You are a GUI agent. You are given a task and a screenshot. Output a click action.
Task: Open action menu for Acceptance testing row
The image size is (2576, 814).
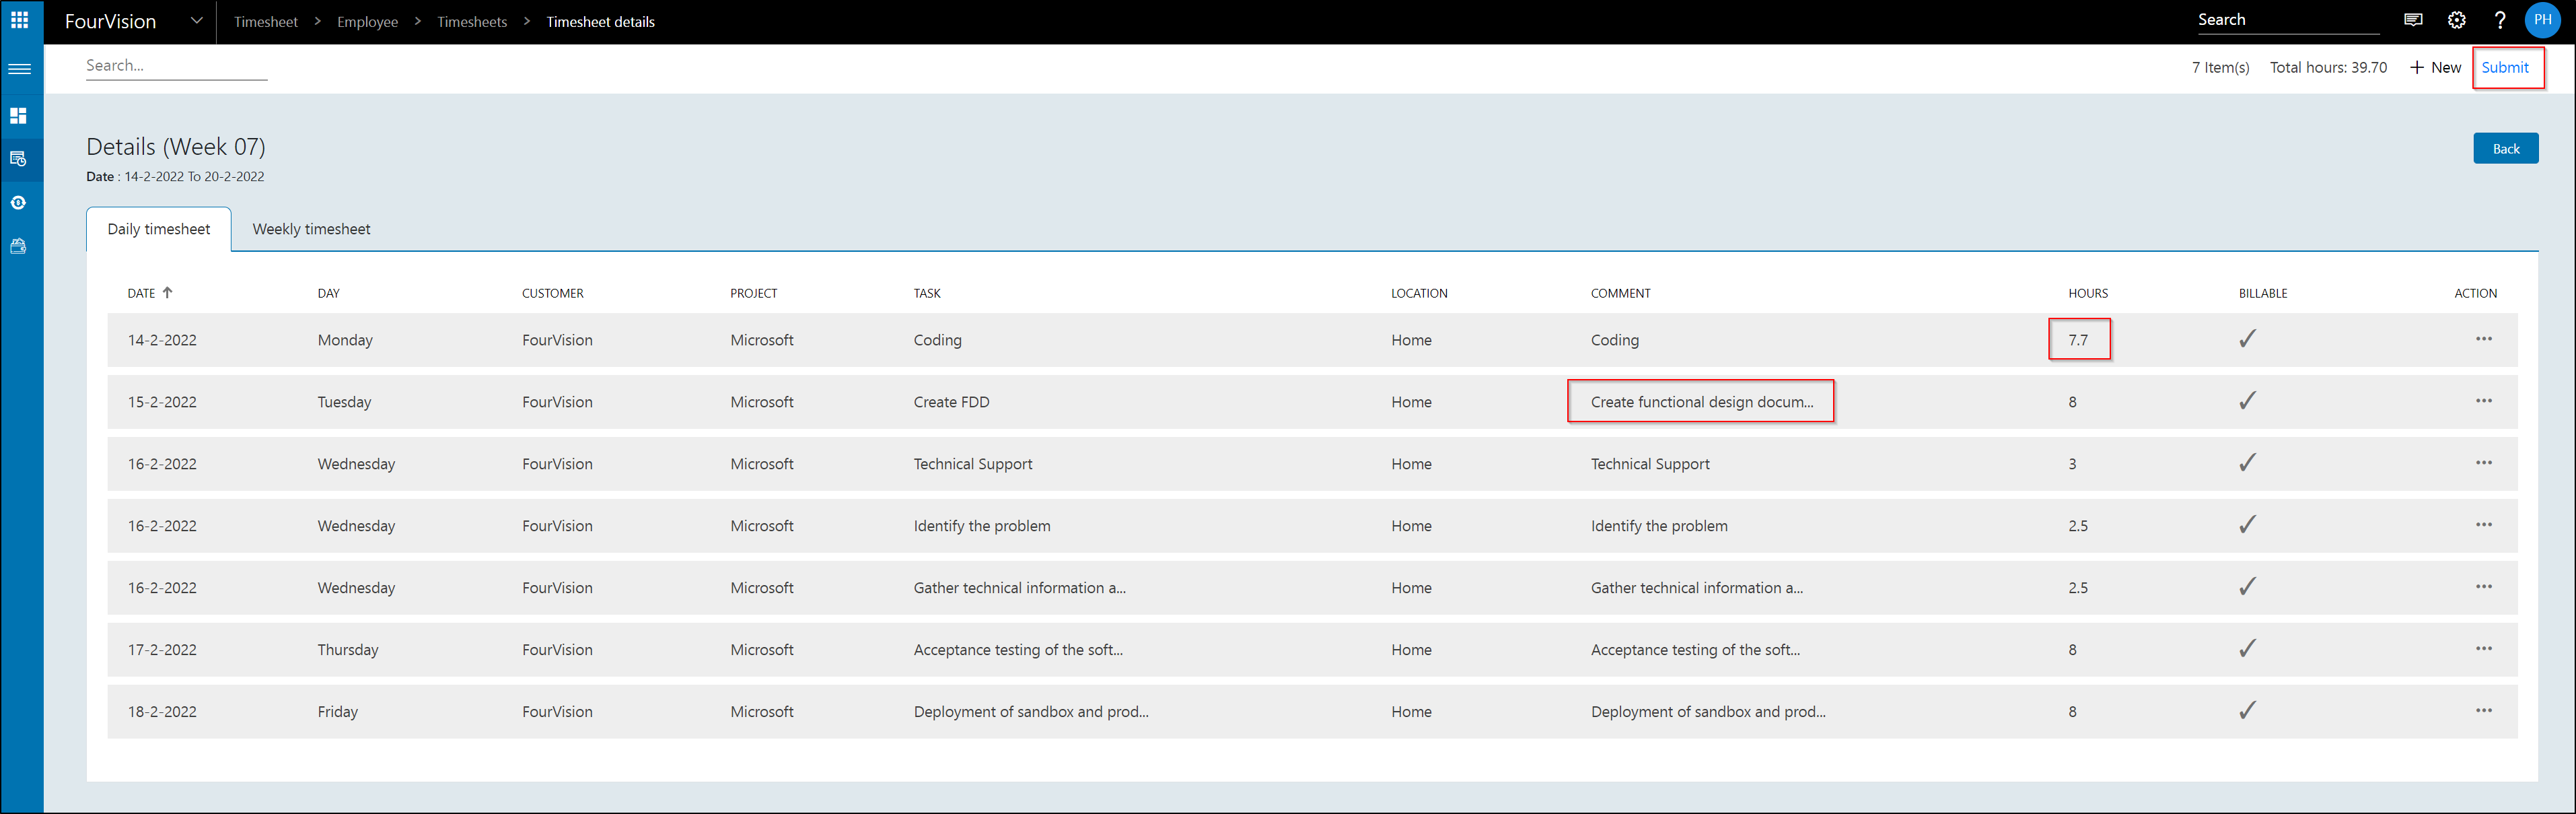[2484, 649]
